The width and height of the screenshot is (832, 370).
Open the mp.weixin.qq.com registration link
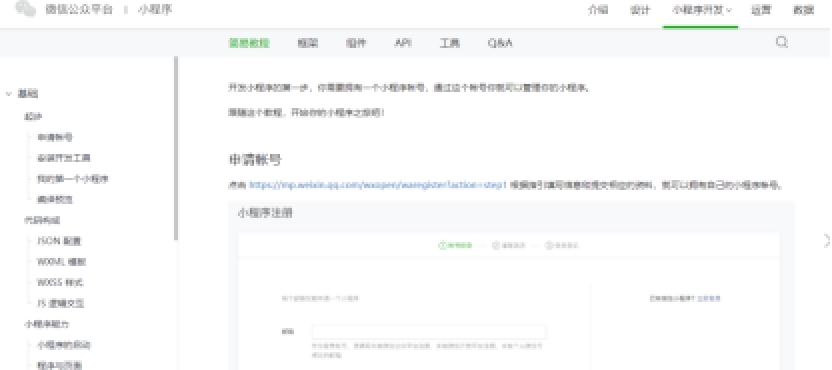(x=378, y=185)
